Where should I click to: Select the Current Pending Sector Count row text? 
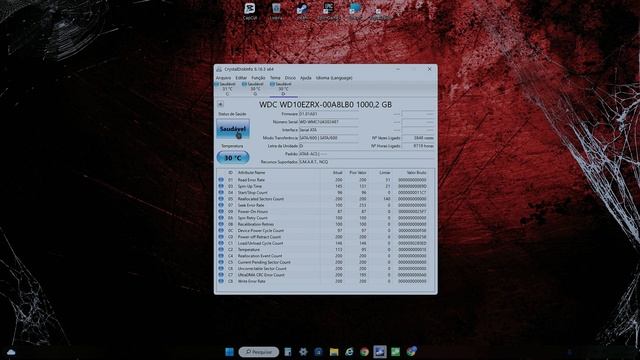[x=264, y=262]
